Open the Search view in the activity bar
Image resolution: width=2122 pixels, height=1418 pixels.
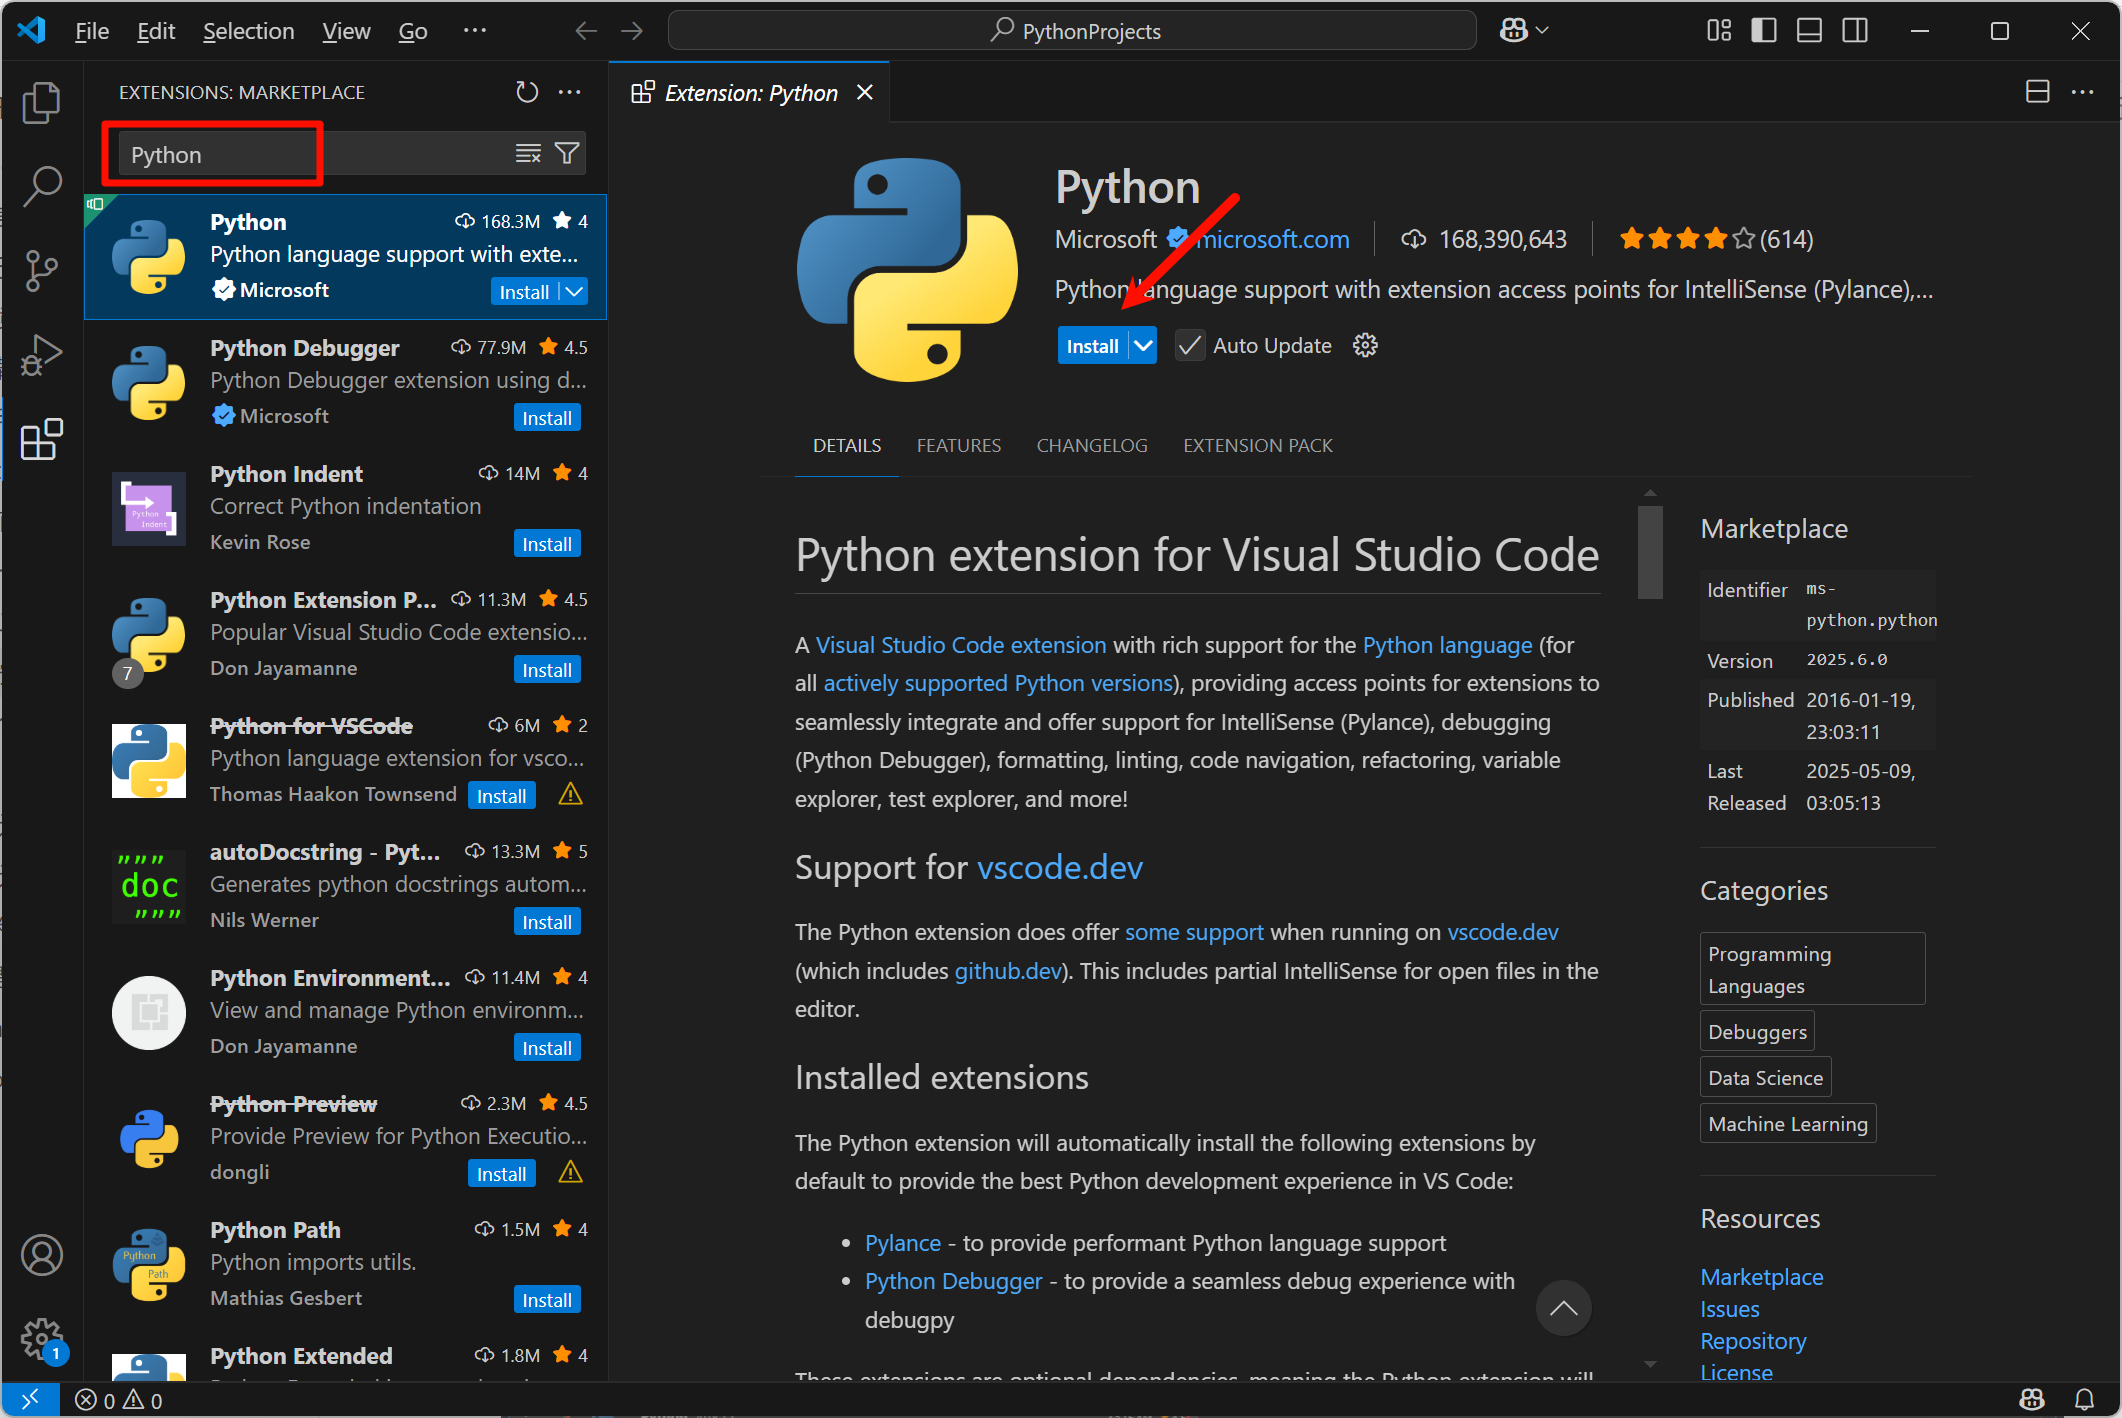pyautogui.click(x=42, y=185)
